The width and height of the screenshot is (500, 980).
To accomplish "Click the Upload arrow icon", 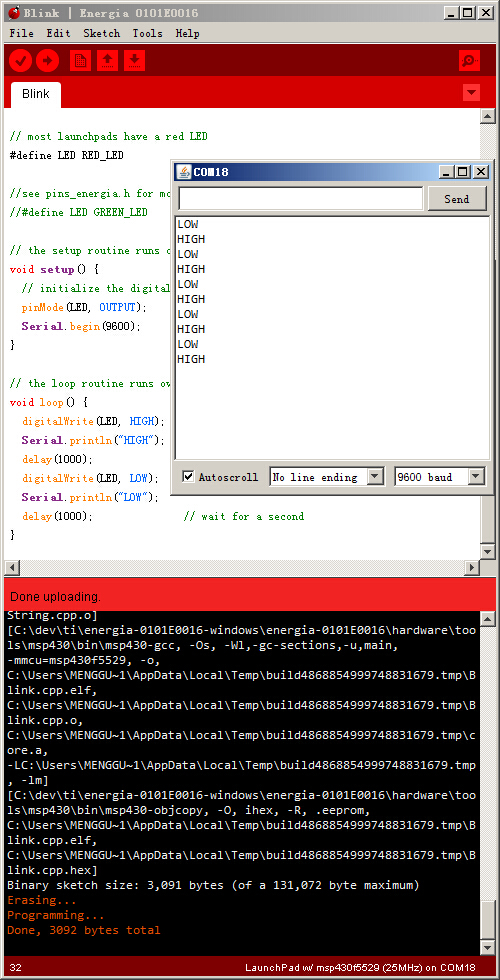I will [48, 61].
